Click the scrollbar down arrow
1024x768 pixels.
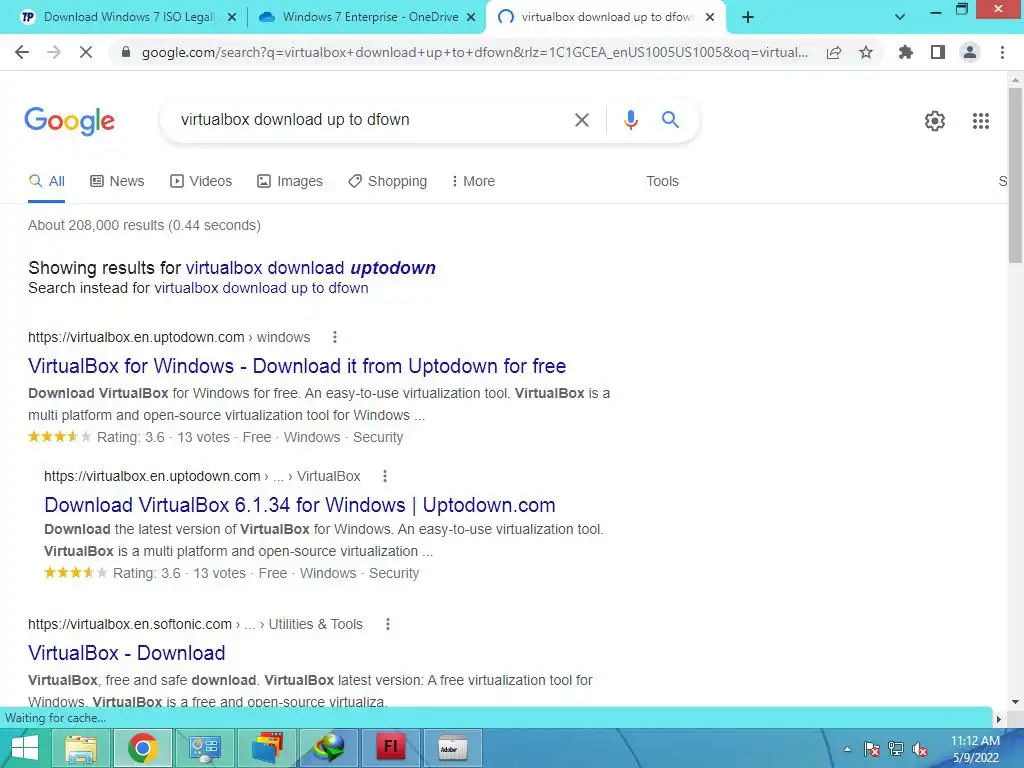tap(1015, 701)
